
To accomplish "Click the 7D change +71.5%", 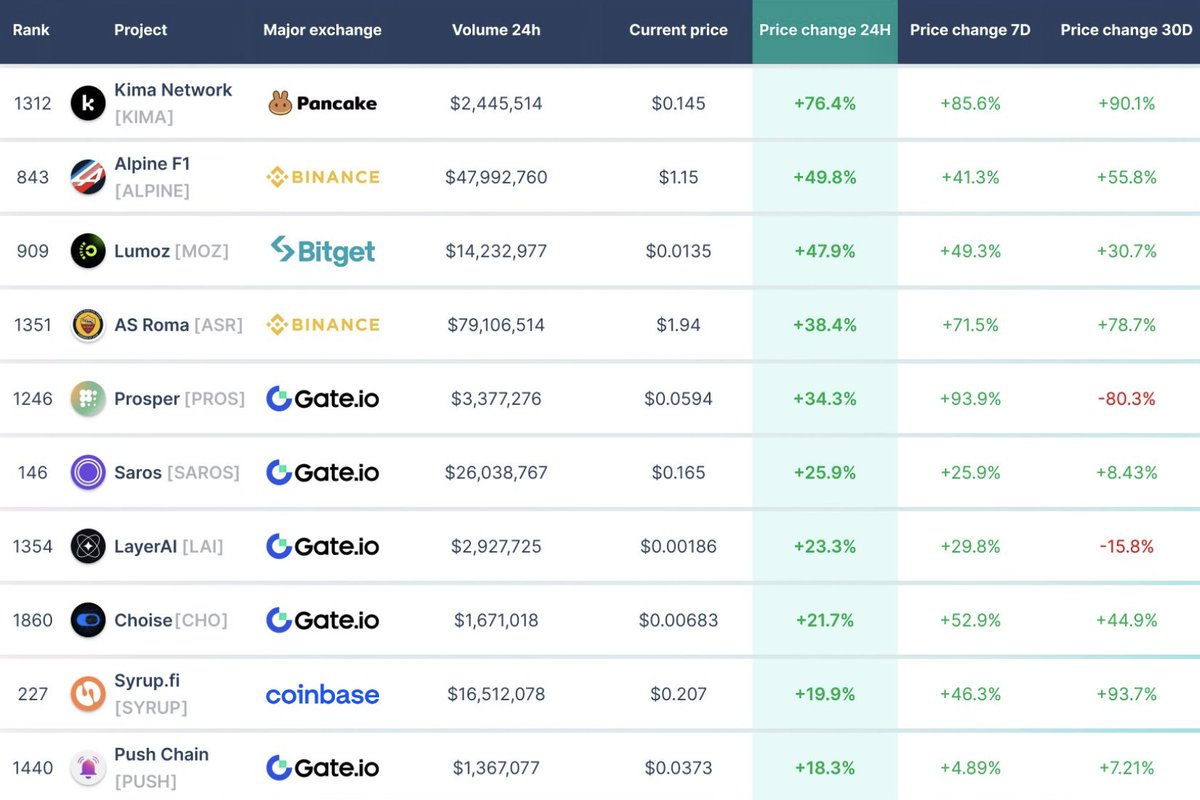I will [x=970, y=325].
